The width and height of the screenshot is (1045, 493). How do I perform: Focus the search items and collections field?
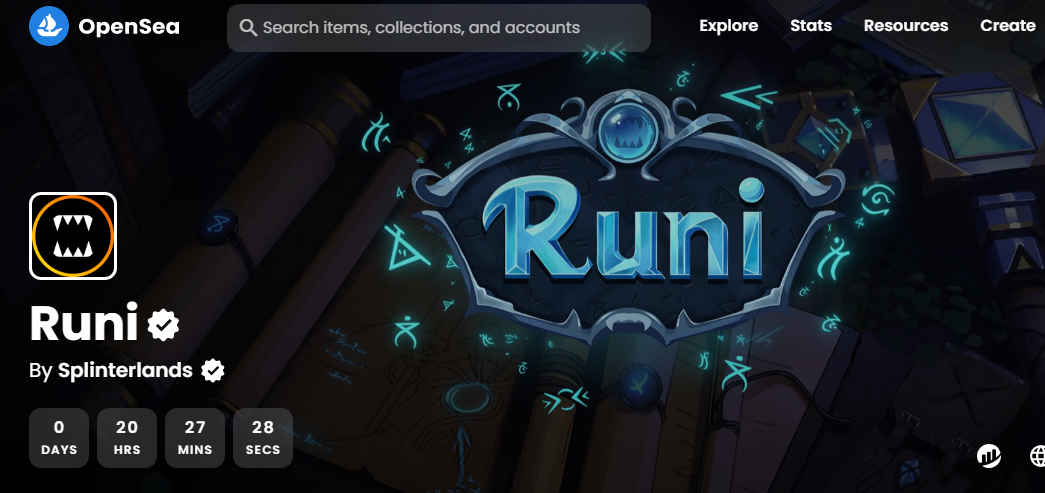click(x=439, y=28)
